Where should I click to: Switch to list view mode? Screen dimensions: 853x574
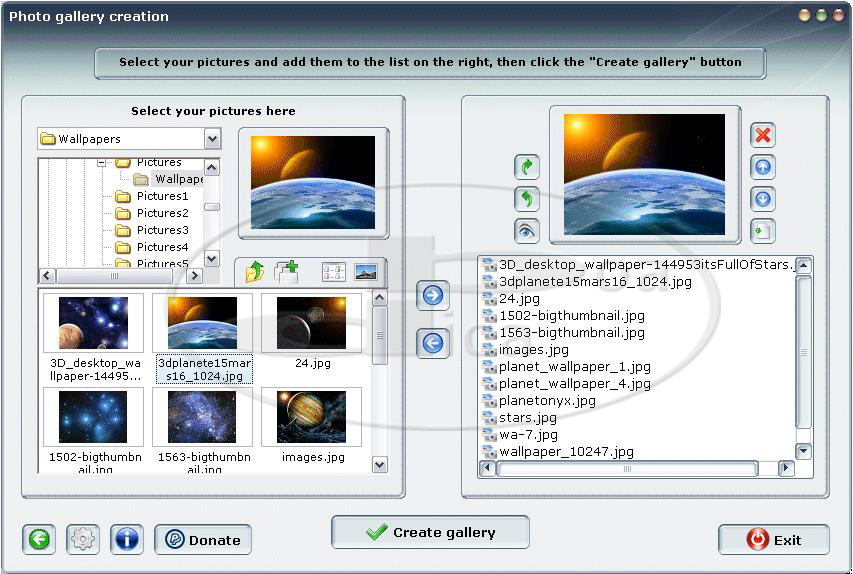334,271
